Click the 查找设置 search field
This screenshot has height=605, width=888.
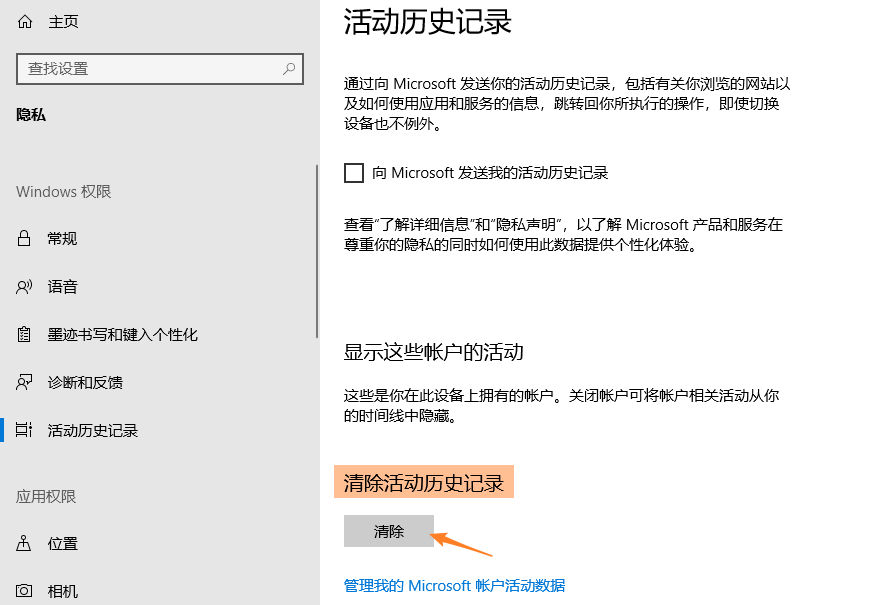coord(160,69)
